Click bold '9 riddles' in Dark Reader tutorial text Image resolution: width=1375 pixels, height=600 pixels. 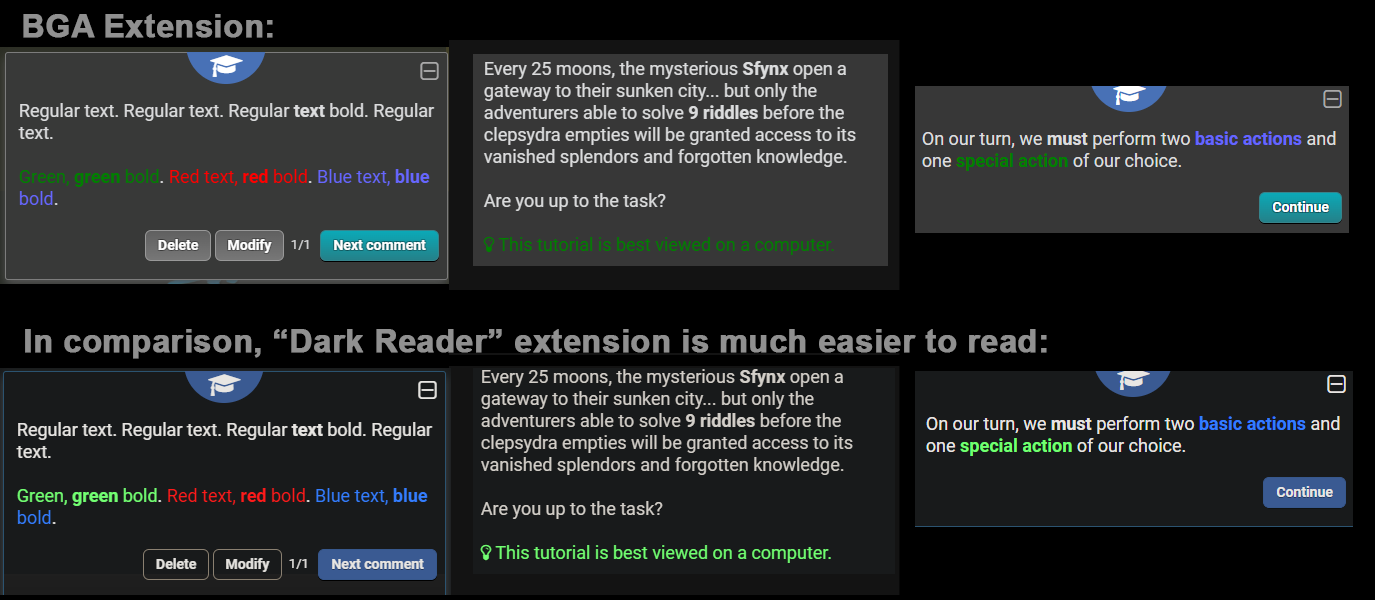point(720,421)
